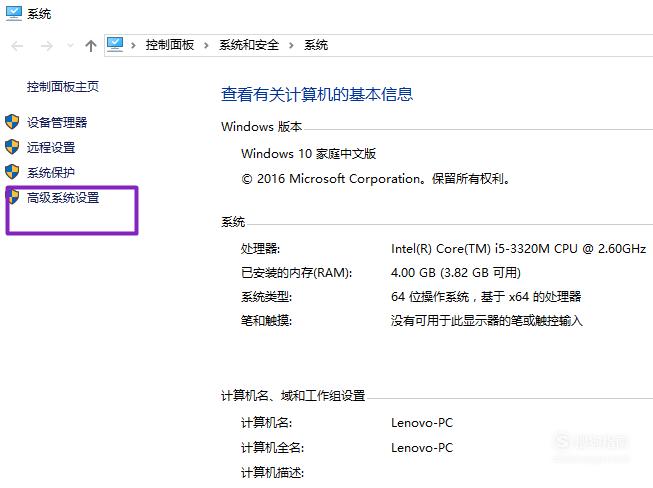Image resolution: width=653 pixels, height=488 pixels.
Task: Click the 计算机描述 label
Action: [x=272, y=473]
